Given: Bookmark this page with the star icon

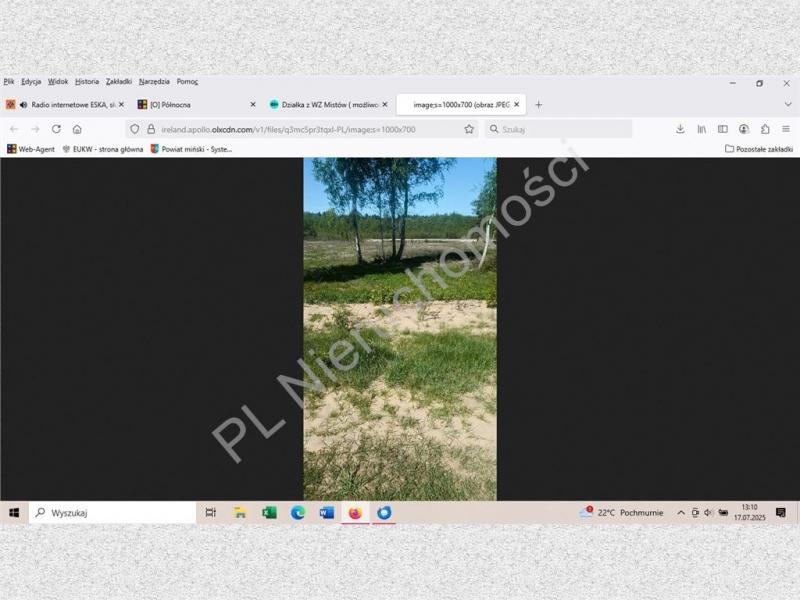Looking at the screenshot, I should (469, 129).
